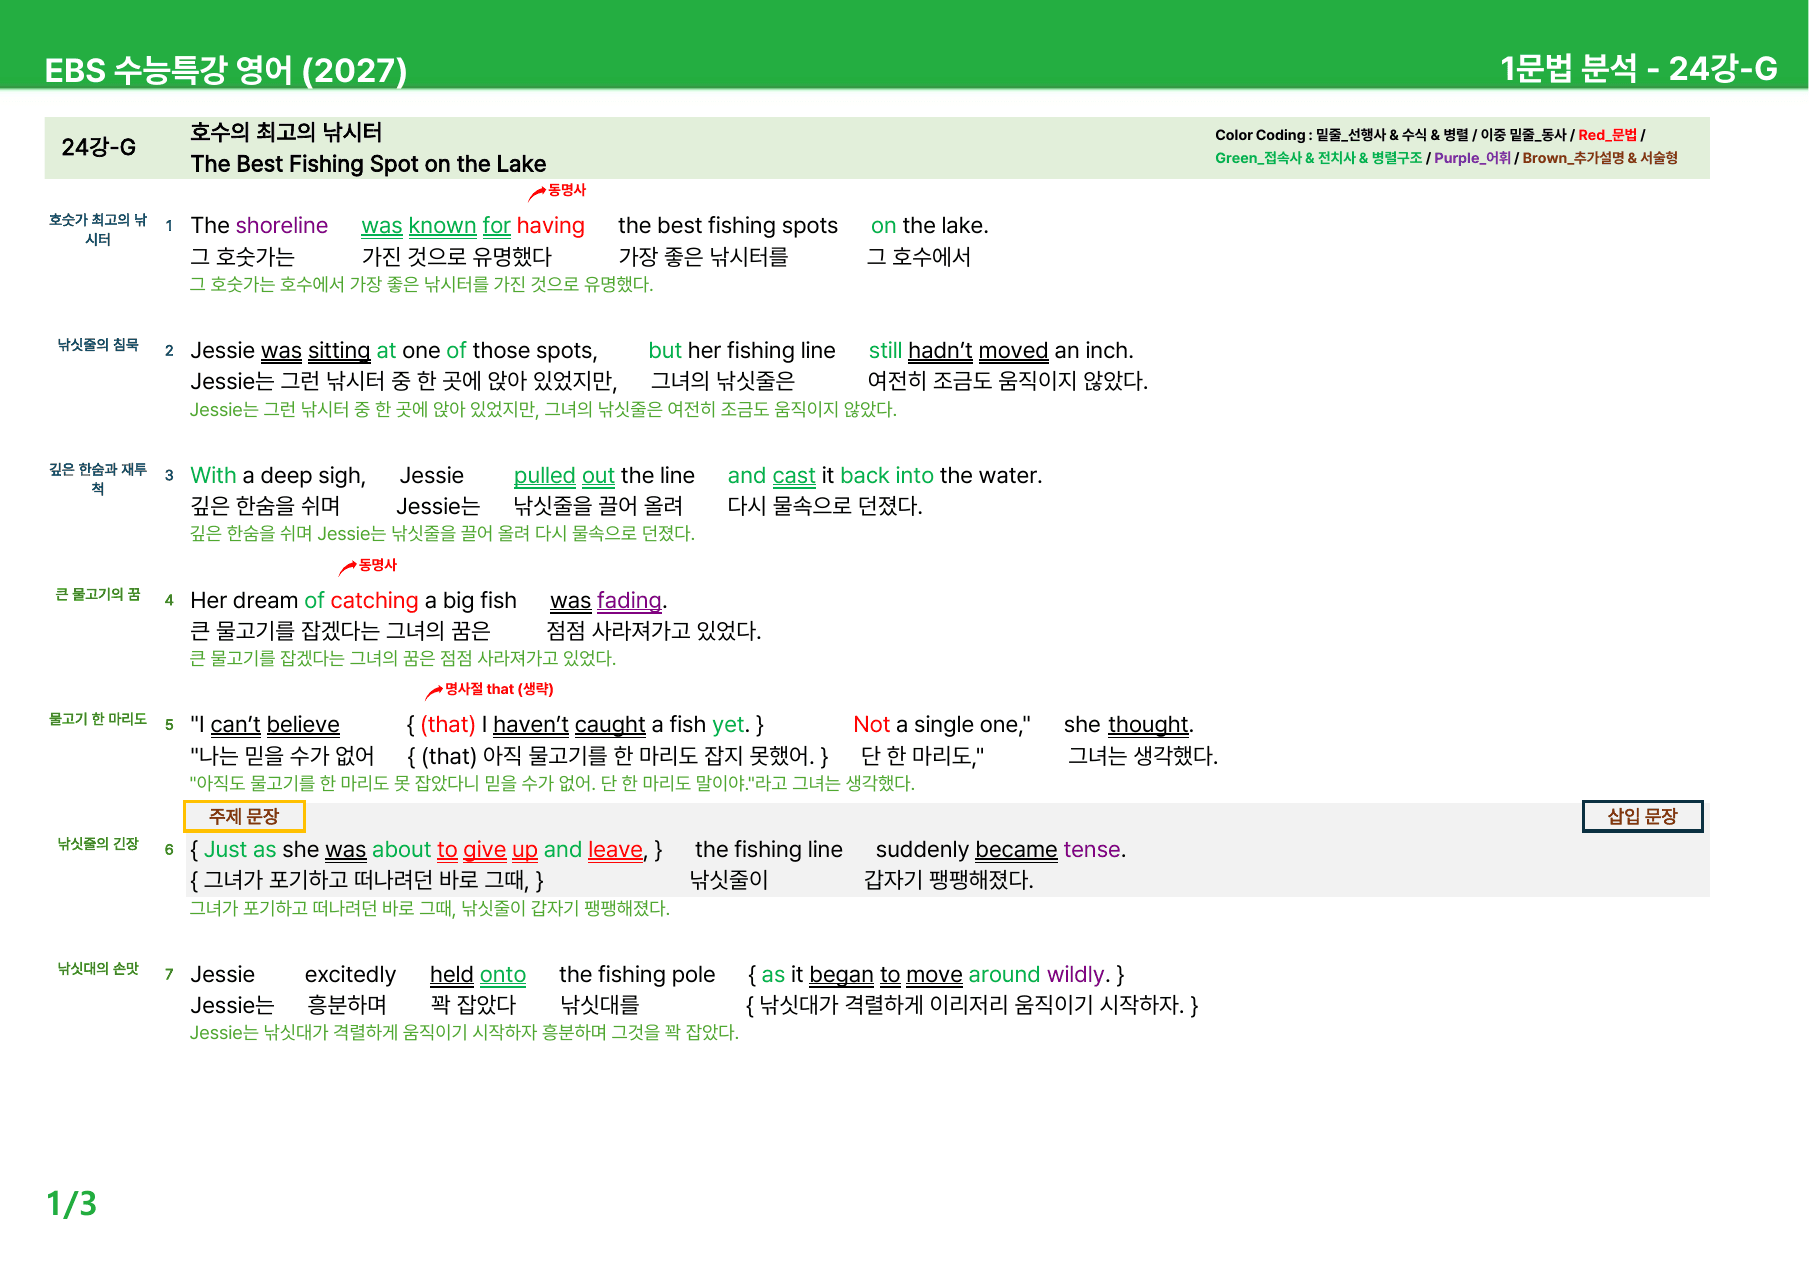Click 'still hadn't moved an inch.'

(1001, 351)
